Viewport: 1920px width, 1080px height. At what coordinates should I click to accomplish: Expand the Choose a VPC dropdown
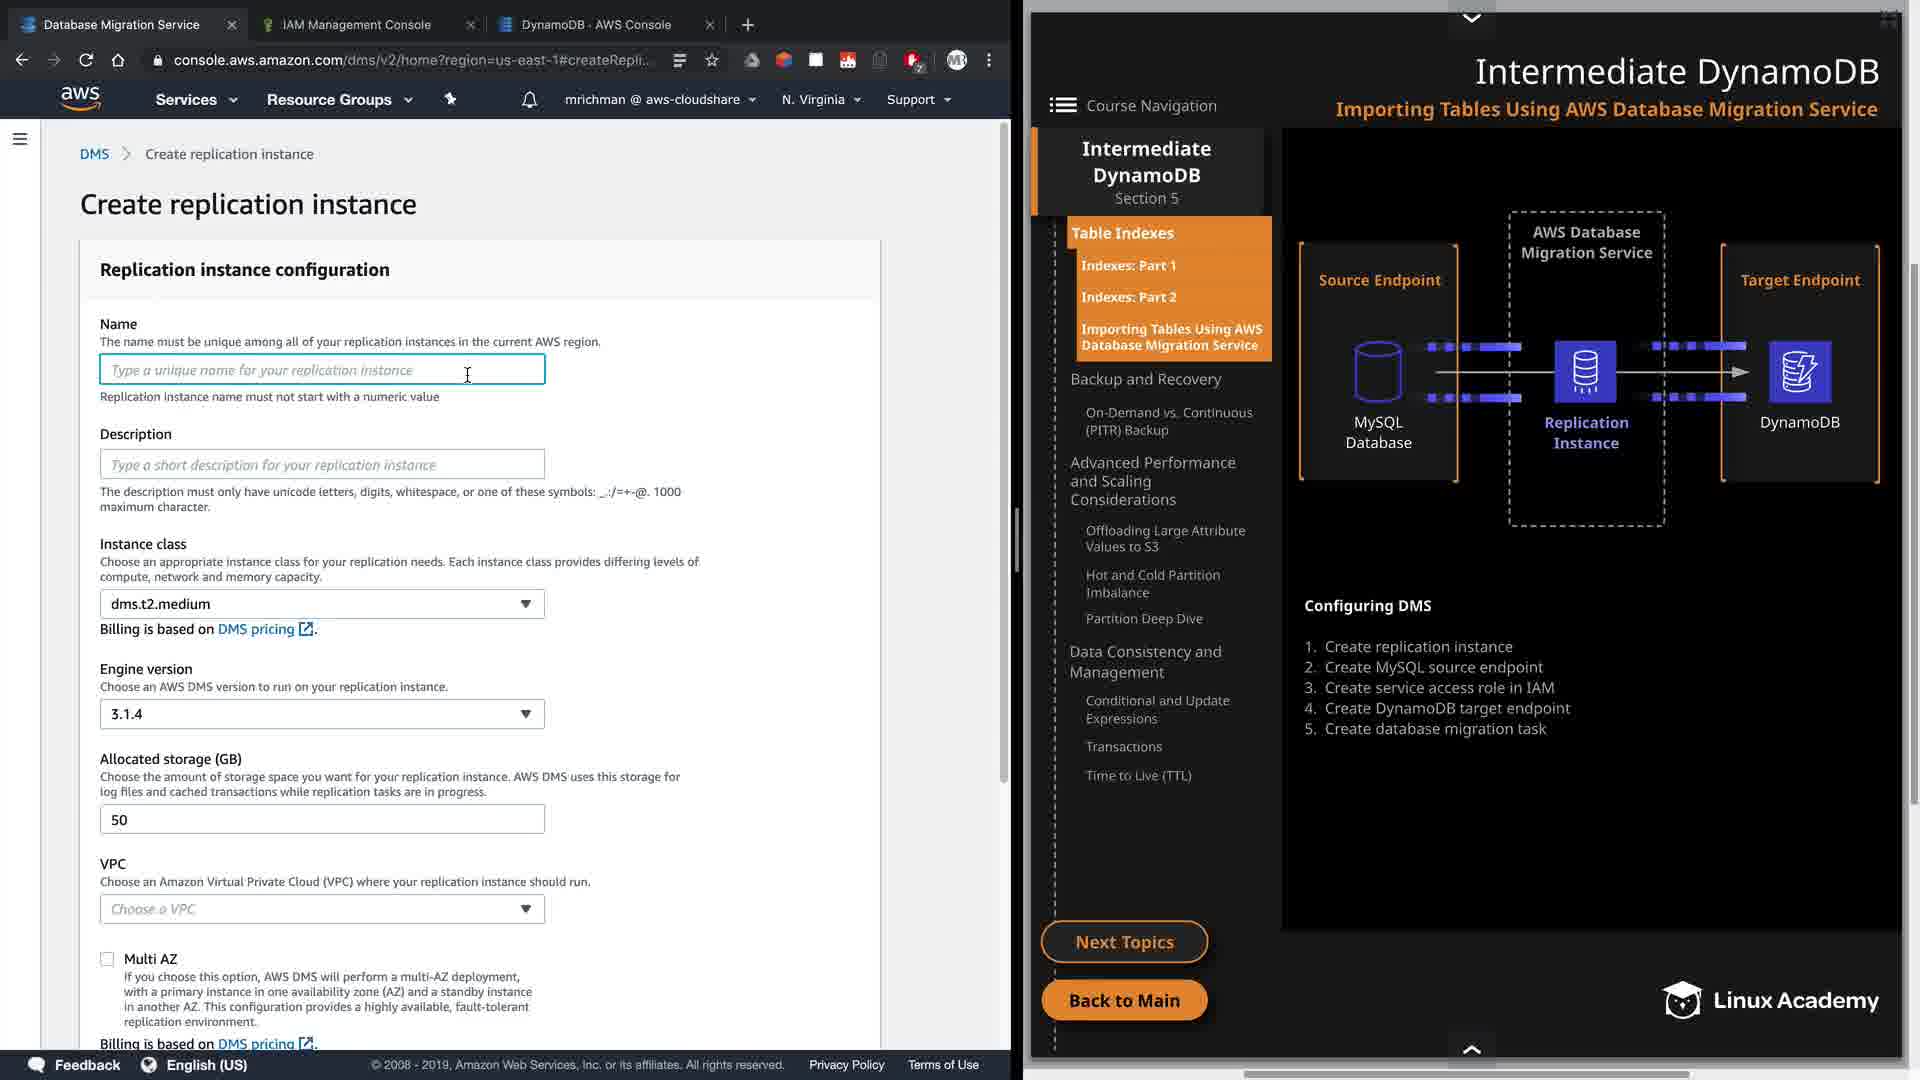pos(322,909)
